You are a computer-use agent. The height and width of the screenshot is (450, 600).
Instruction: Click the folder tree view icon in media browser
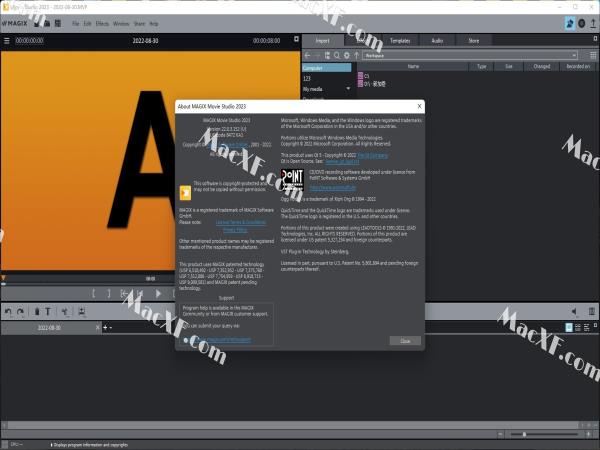[327, 55]
